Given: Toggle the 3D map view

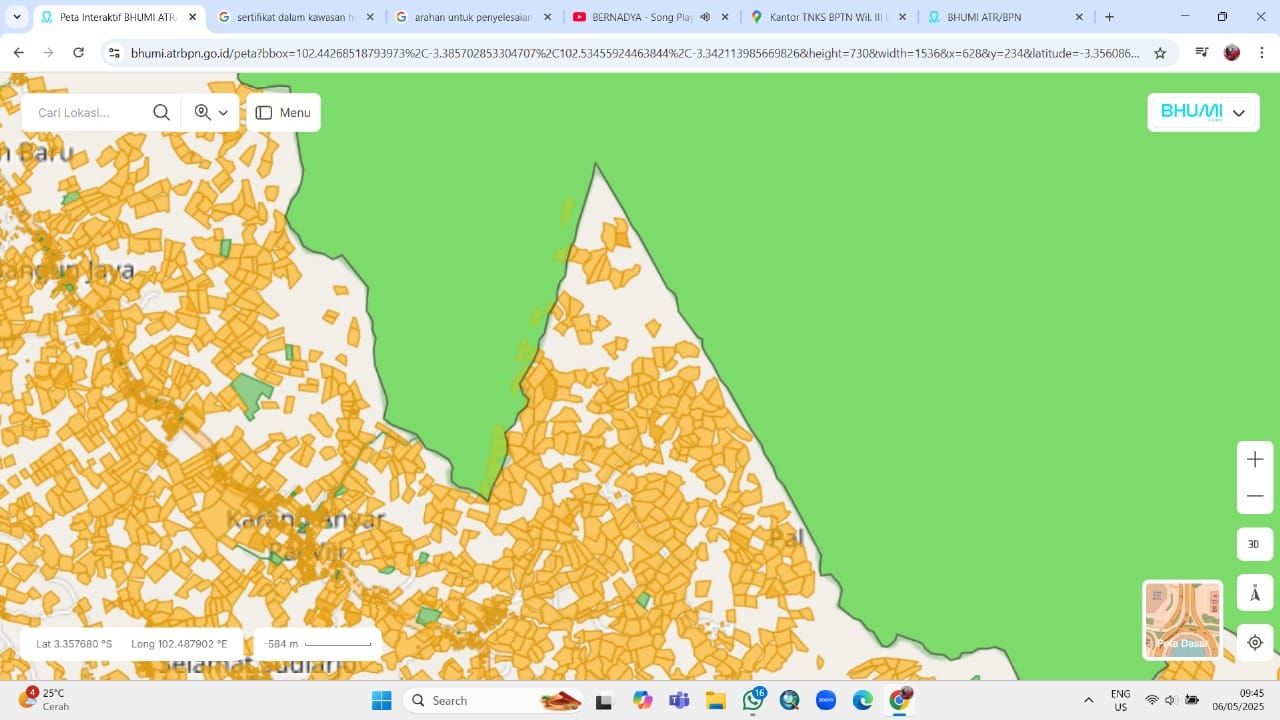Looking at the screenshot, I should 1254,544.
